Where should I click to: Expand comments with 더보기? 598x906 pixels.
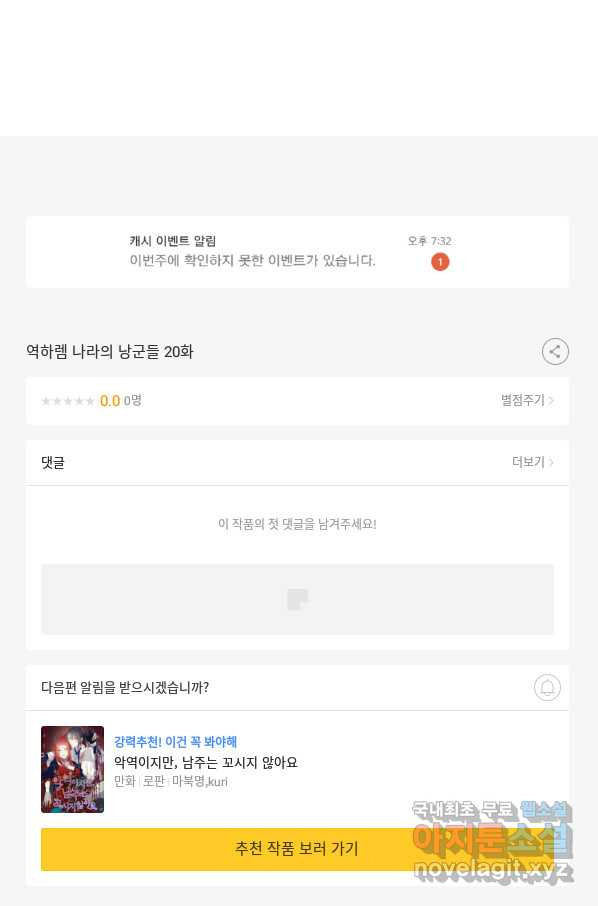[x=528, y=462]
